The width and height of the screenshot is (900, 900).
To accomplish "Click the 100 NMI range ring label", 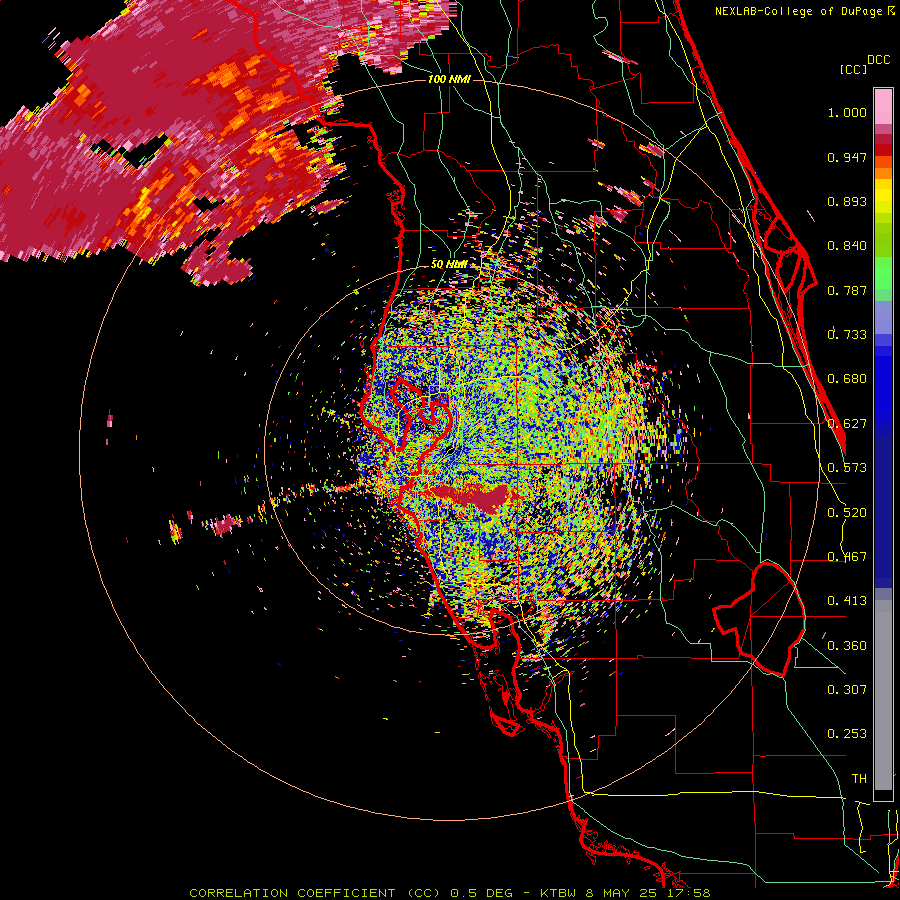I will tap(449, 79).
